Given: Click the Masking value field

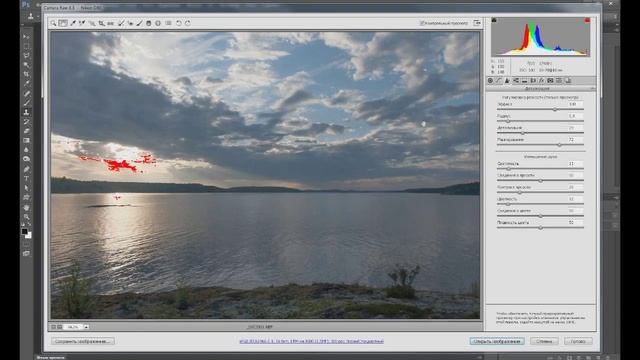Looking at the screenshot, I should pos(576,140).
